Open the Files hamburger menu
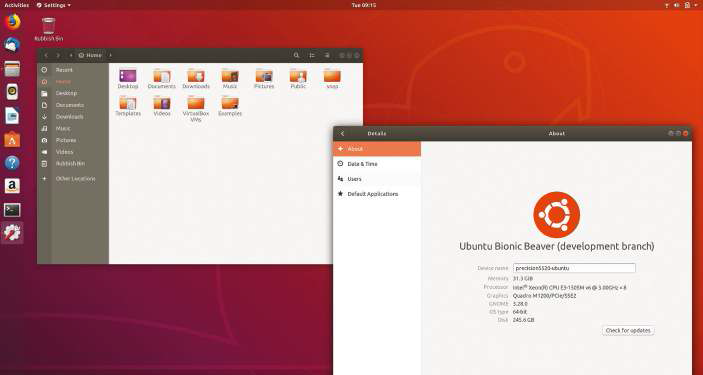703x375 pixels. click(327, 55)
